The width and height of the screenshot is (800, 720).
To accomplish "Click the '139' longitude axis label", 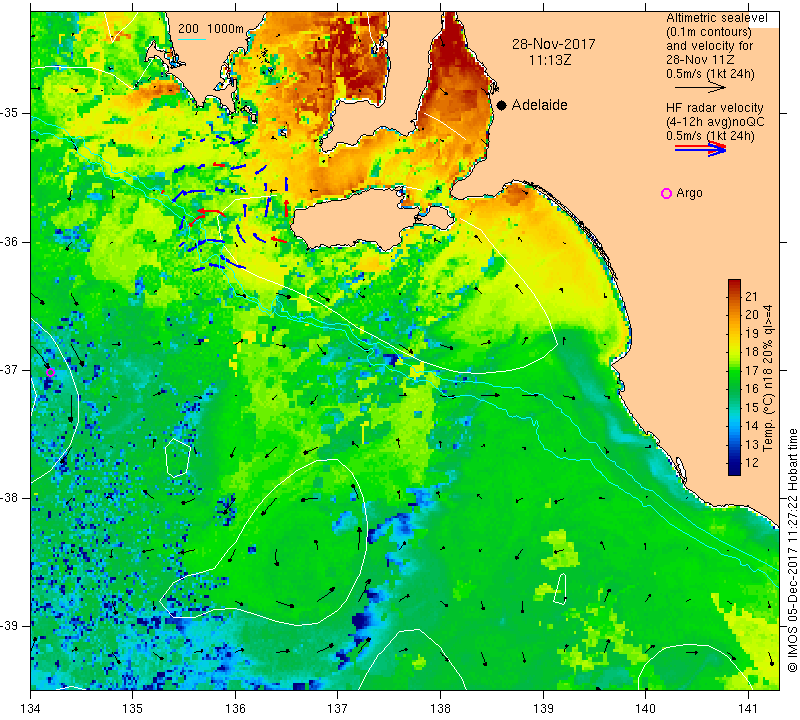I will point(543,709).
